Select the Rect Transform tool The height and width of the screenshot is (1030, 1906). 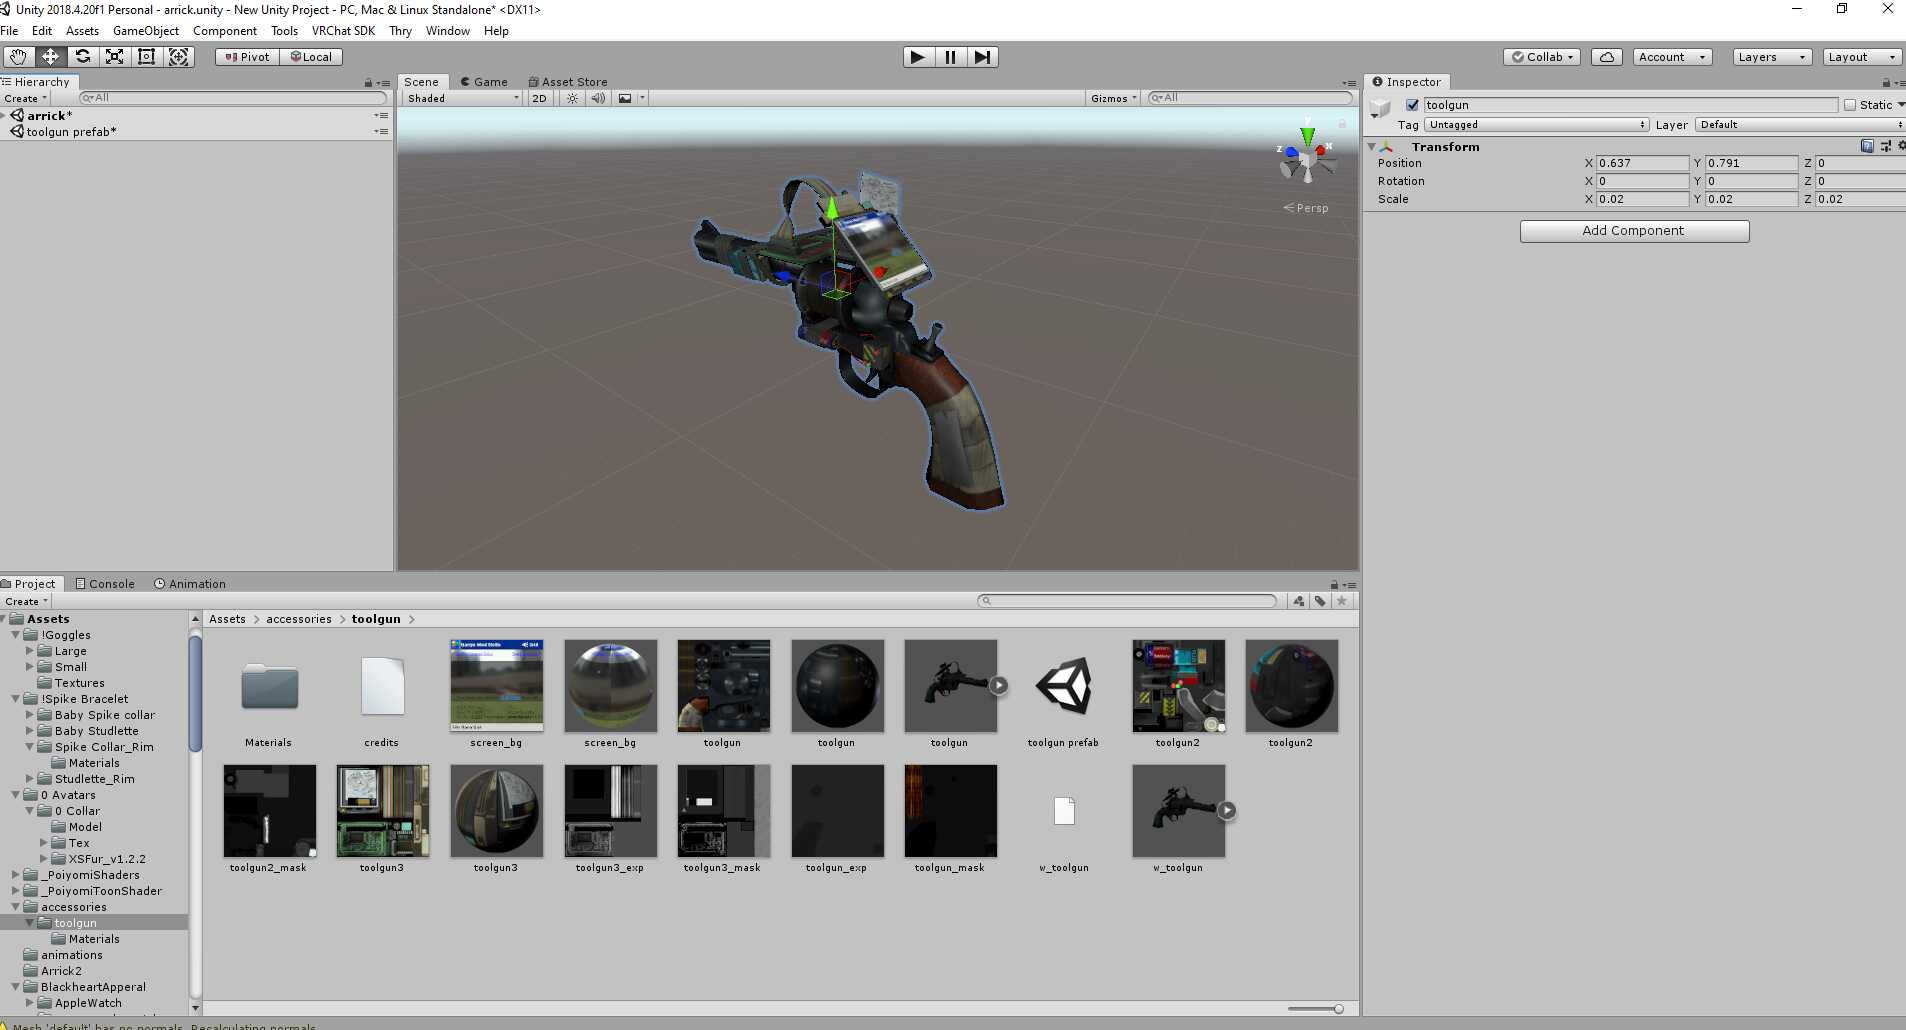point(146,57)
